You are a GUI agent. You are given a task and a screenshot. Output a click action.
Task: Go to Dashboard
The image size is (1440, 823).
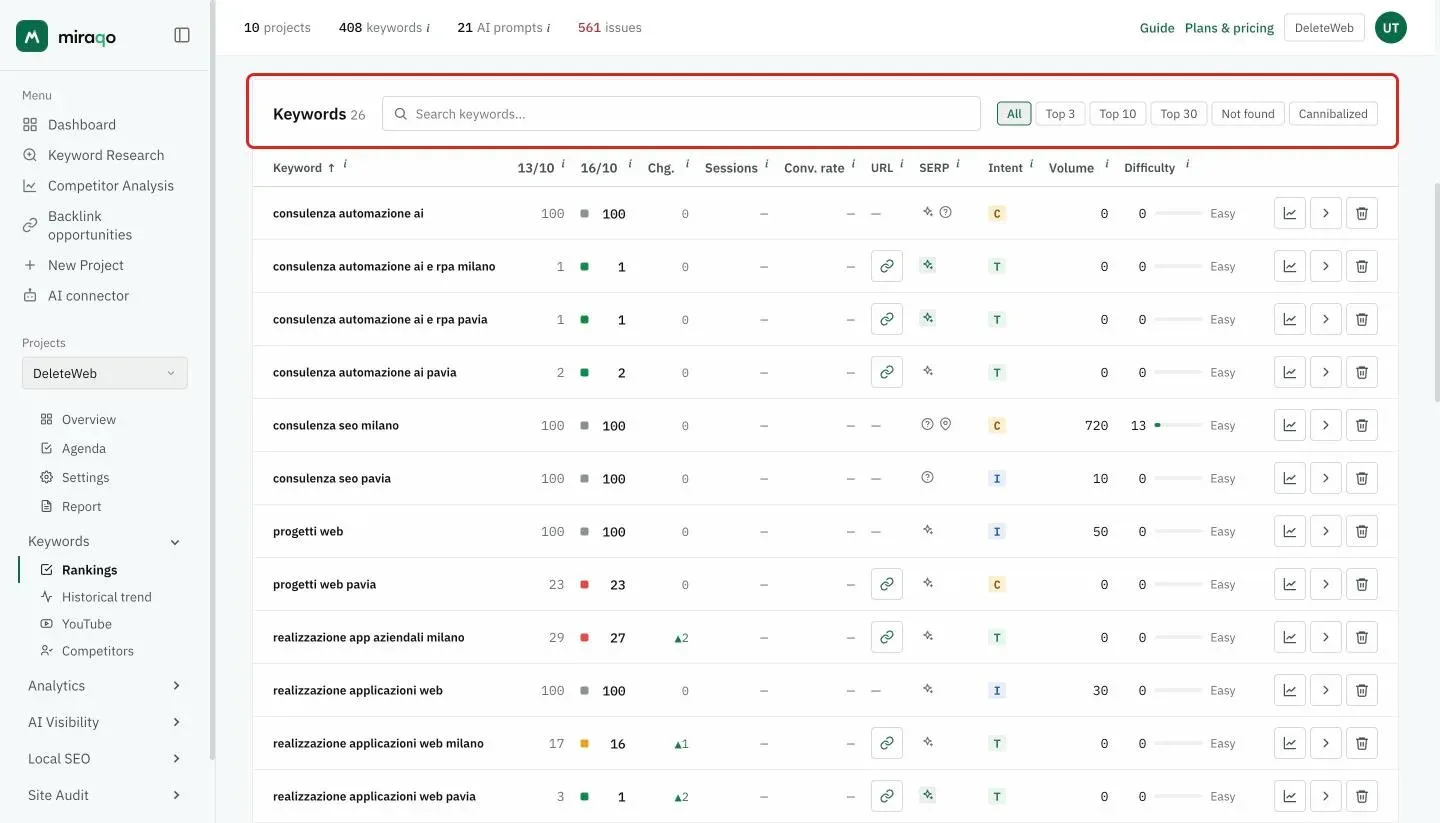[x=82, y=125]
